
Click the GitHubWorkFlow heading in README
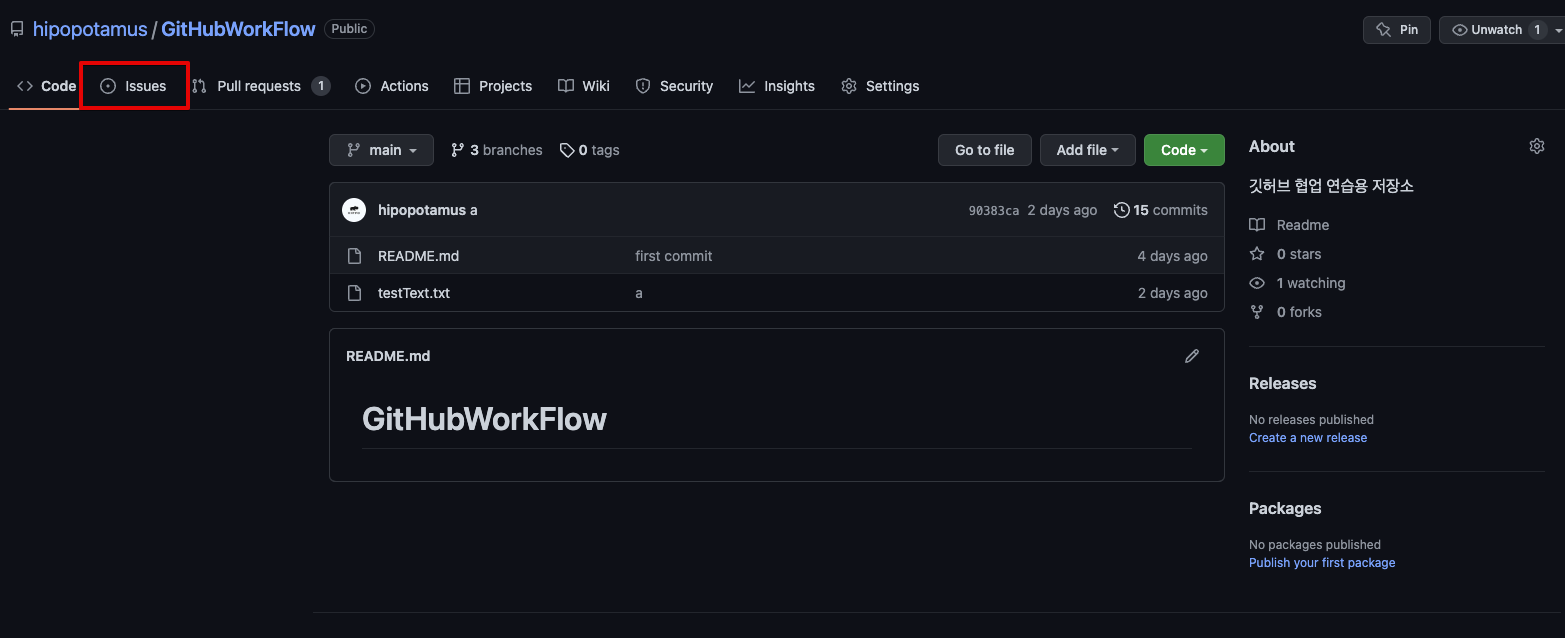pos(484,418)
